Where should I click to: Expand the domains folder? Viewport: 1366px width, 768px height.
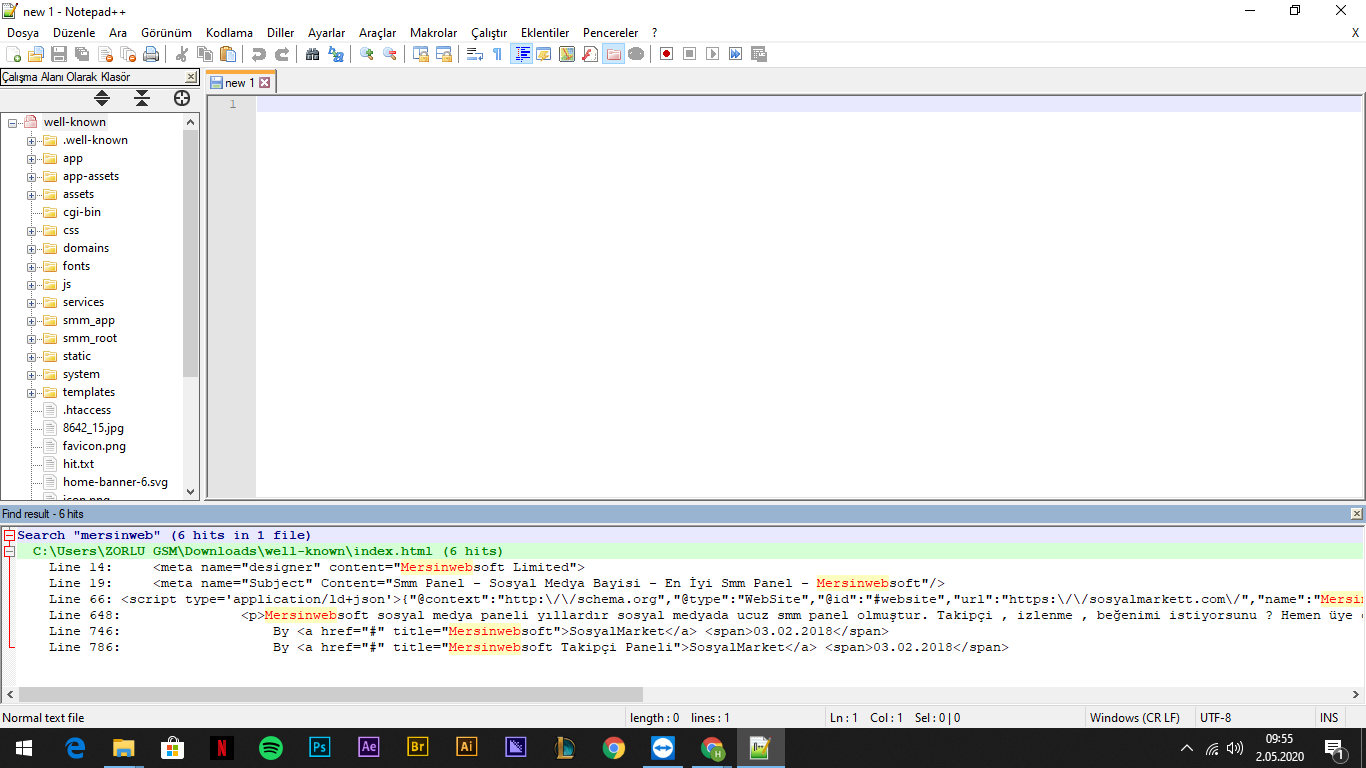[x=32, y=248]
